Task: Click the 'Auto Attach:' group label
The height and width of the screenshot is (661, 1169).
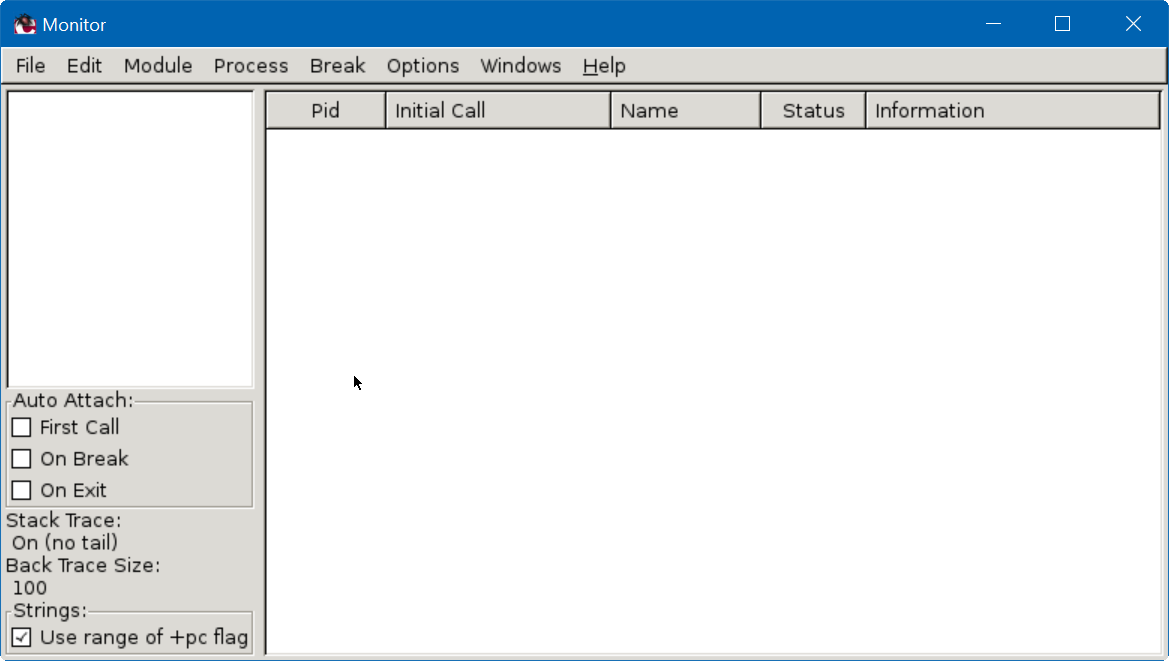Action: pos(73,400)
